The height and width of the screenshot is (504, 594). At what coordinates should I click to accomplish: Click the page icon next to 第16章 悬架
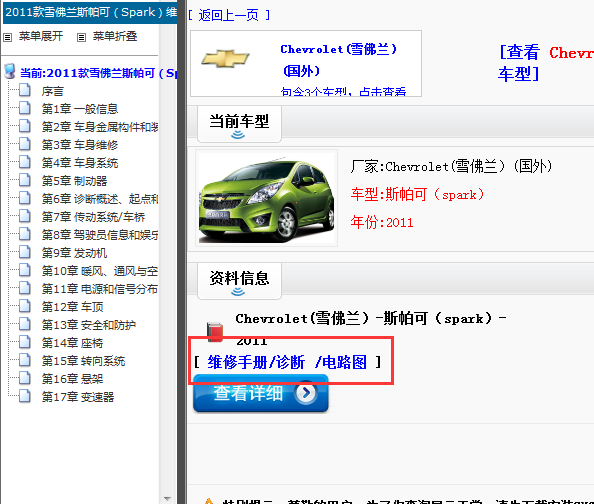click(x=25, y=378)
